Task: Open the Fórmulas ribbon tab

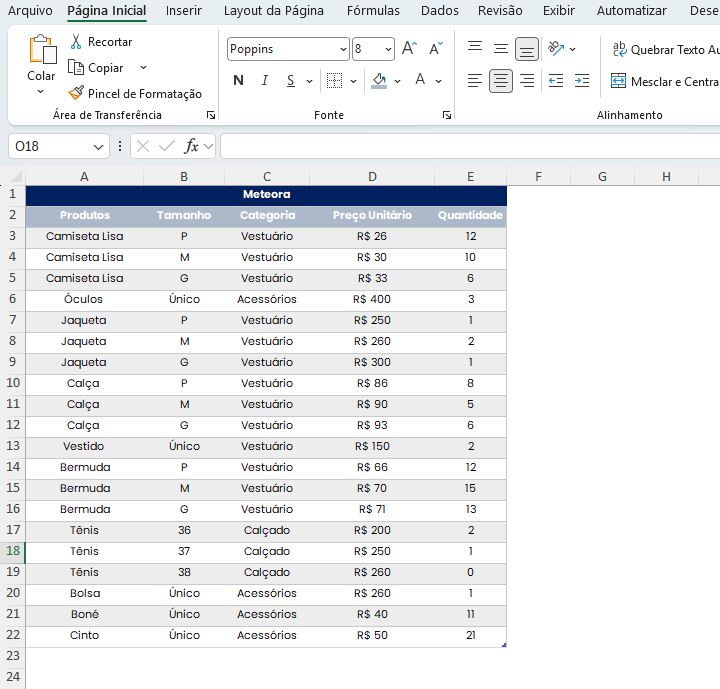Action: pos(373,11)
